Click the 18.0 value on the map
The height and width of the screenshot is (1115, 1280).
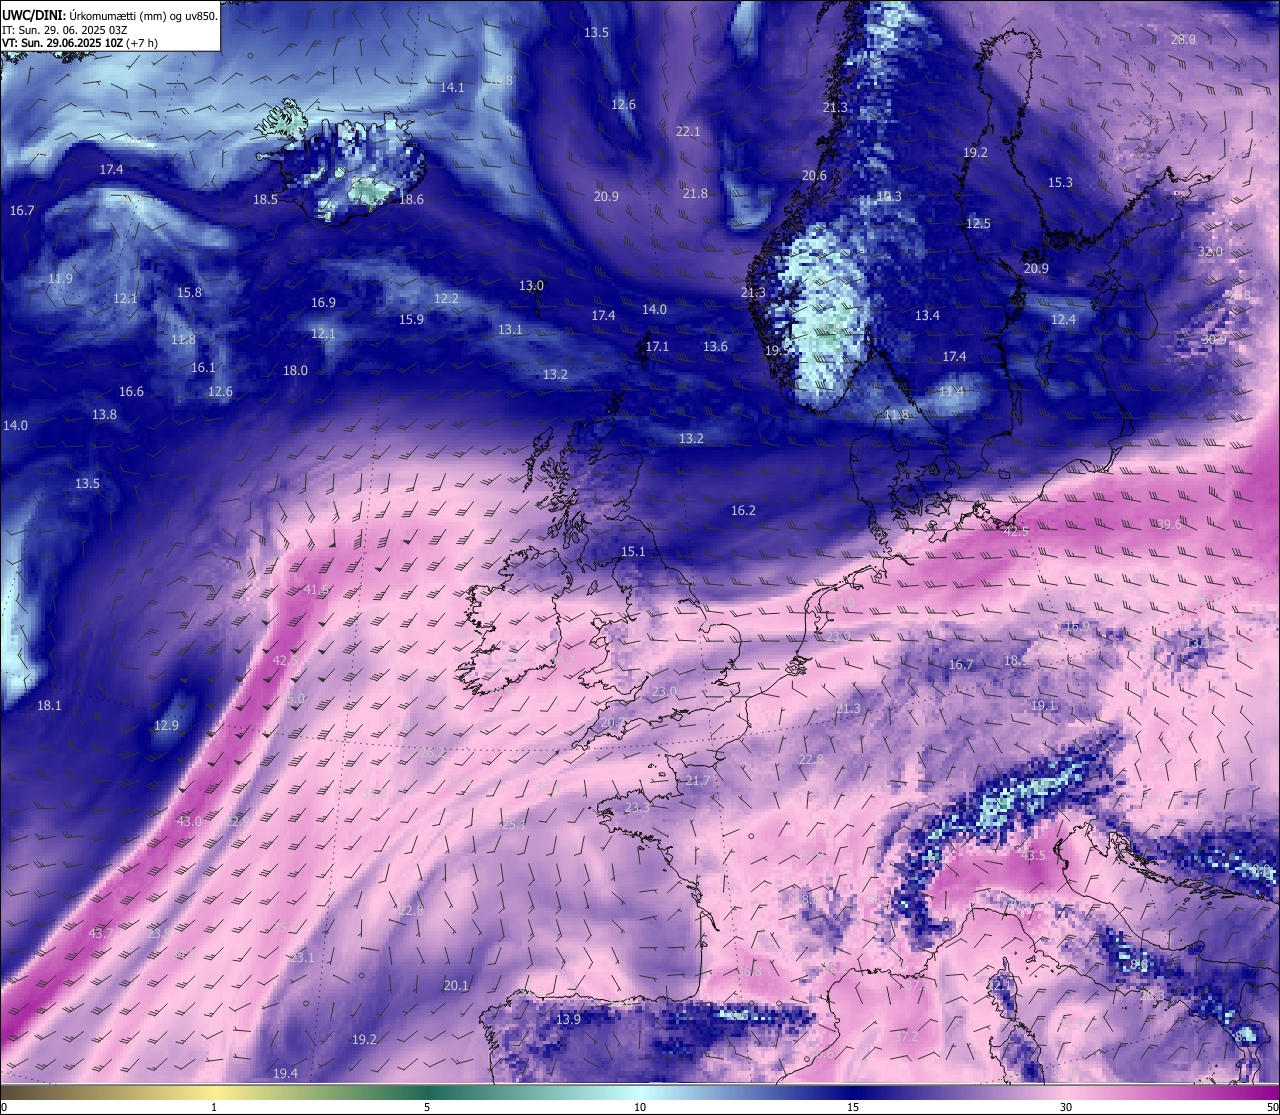coord(295,370)
